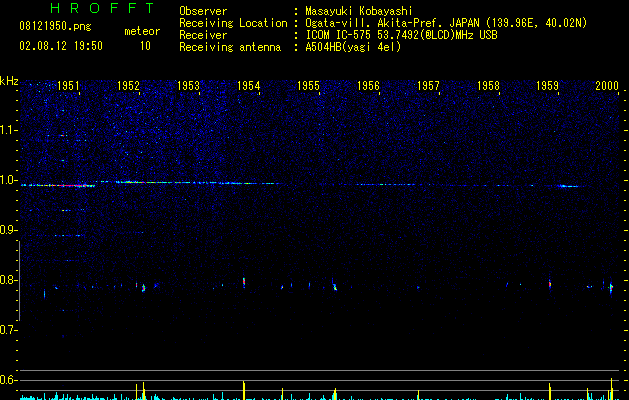Click the 1952 time marker
This screenshot has height=400, width=629.
click(128, 86)
